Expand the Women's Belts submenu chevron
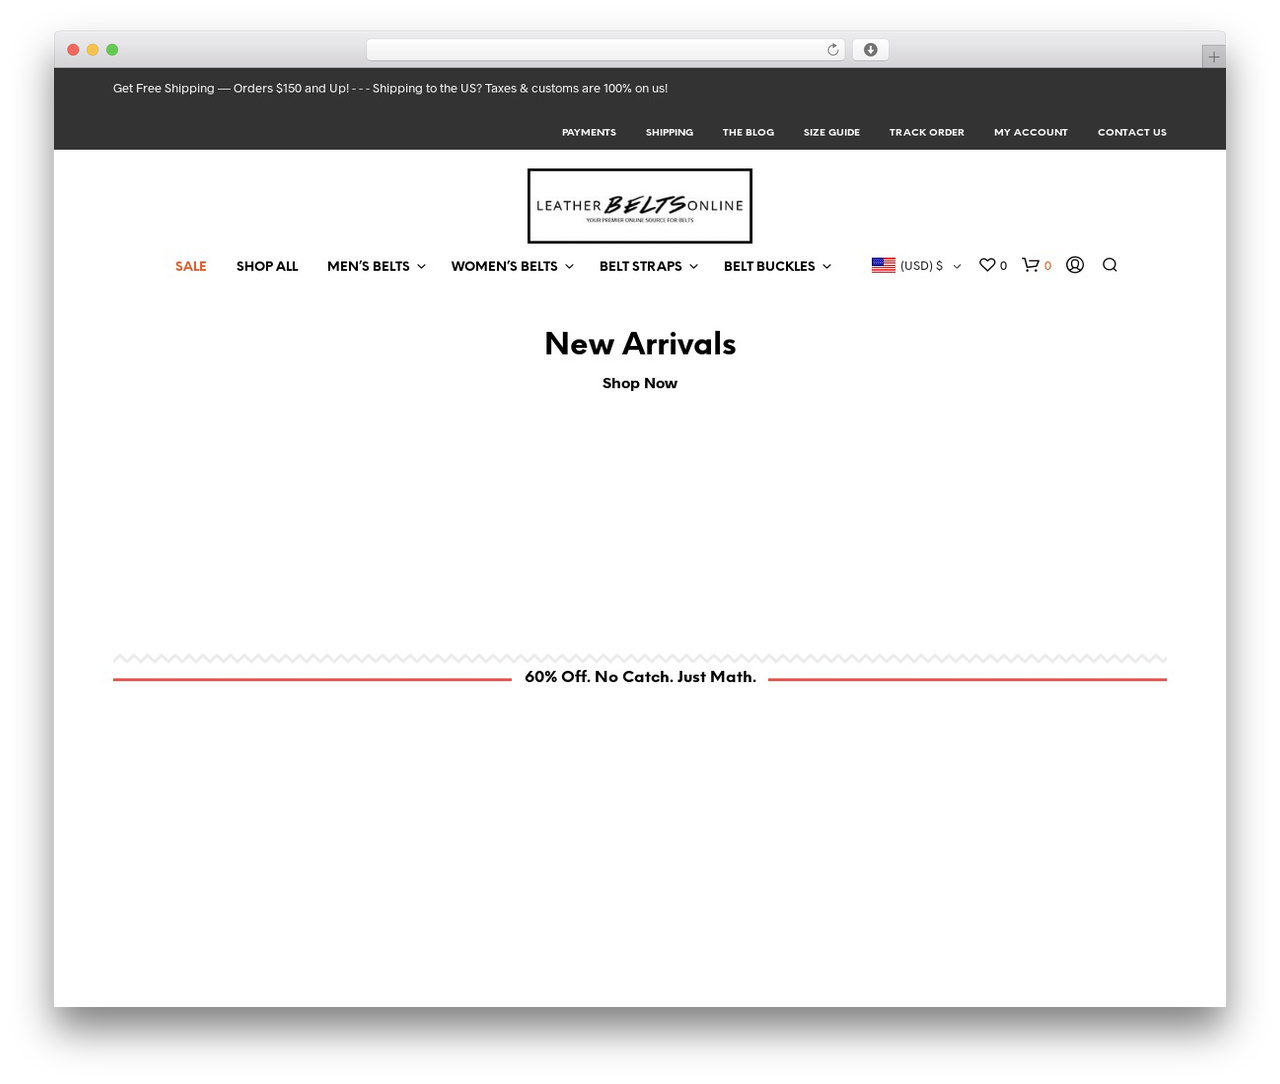This screenshot has height=1084, width=1280. tap(570, 267)
